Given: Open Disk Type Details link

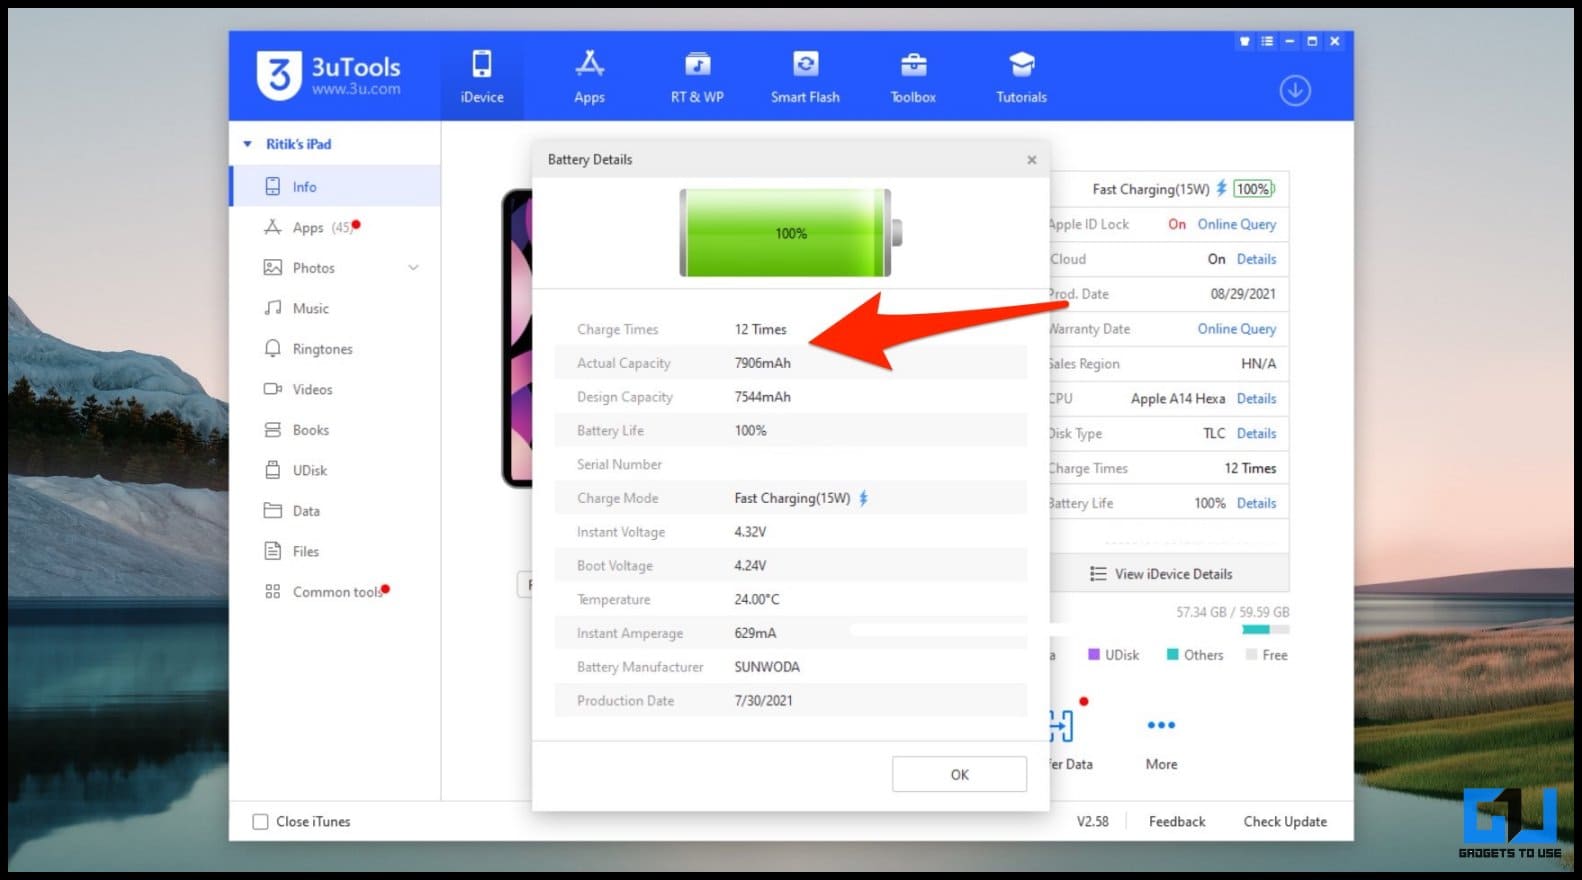Looking at the screenshot, I should (1257, 433).
